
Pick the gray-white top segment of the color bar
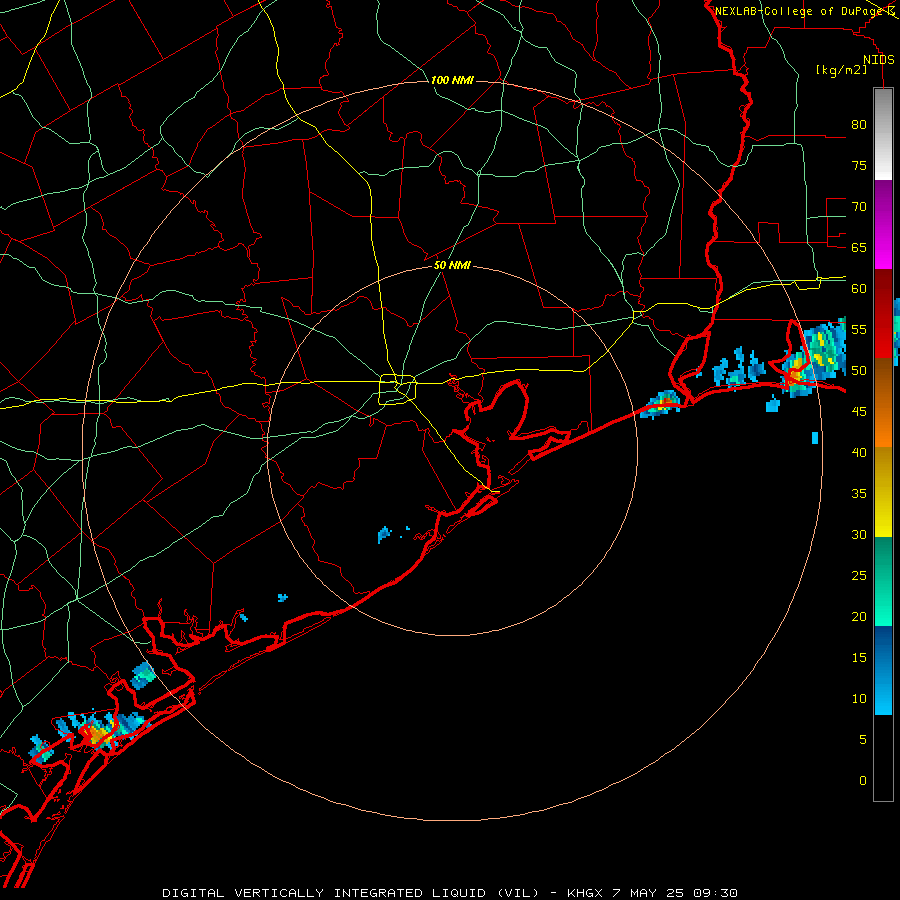pos(883,134)
